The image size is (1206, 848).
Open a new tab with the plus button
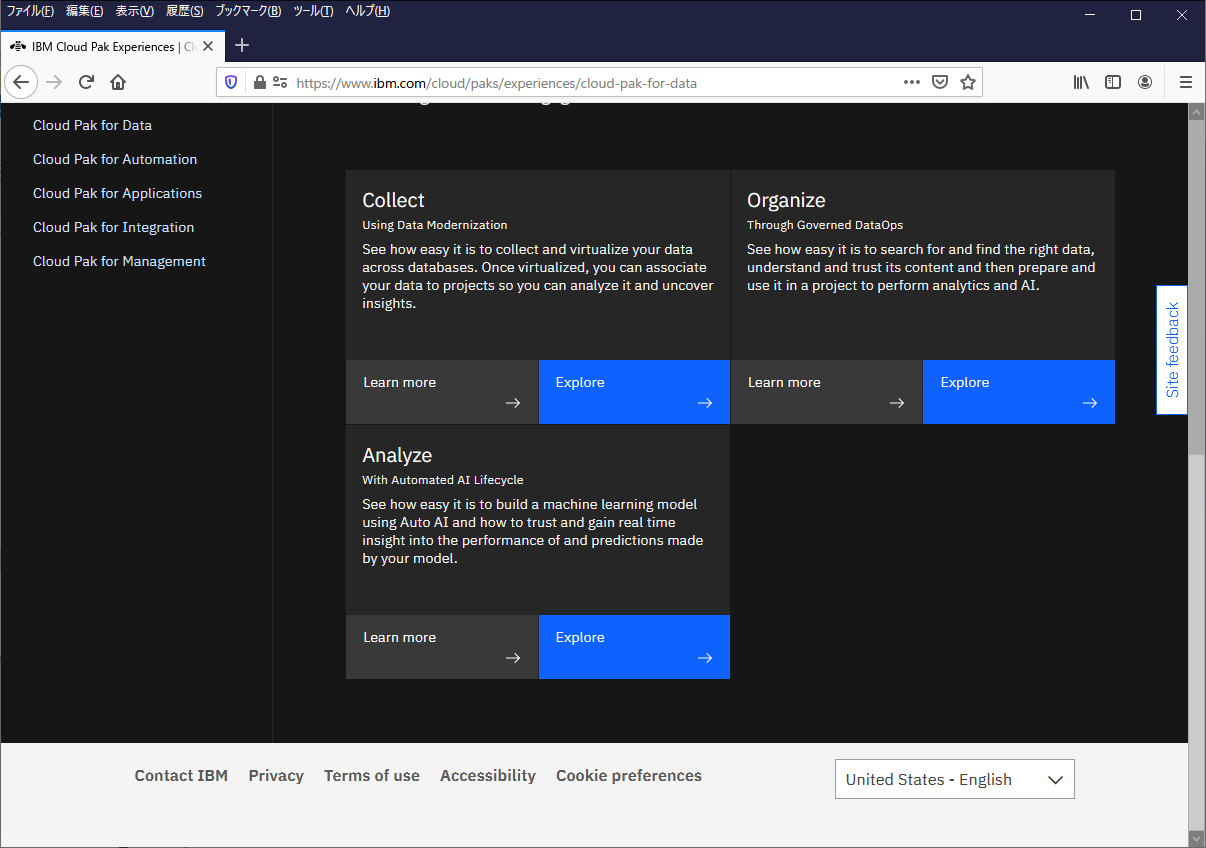(x=242, y=45)
